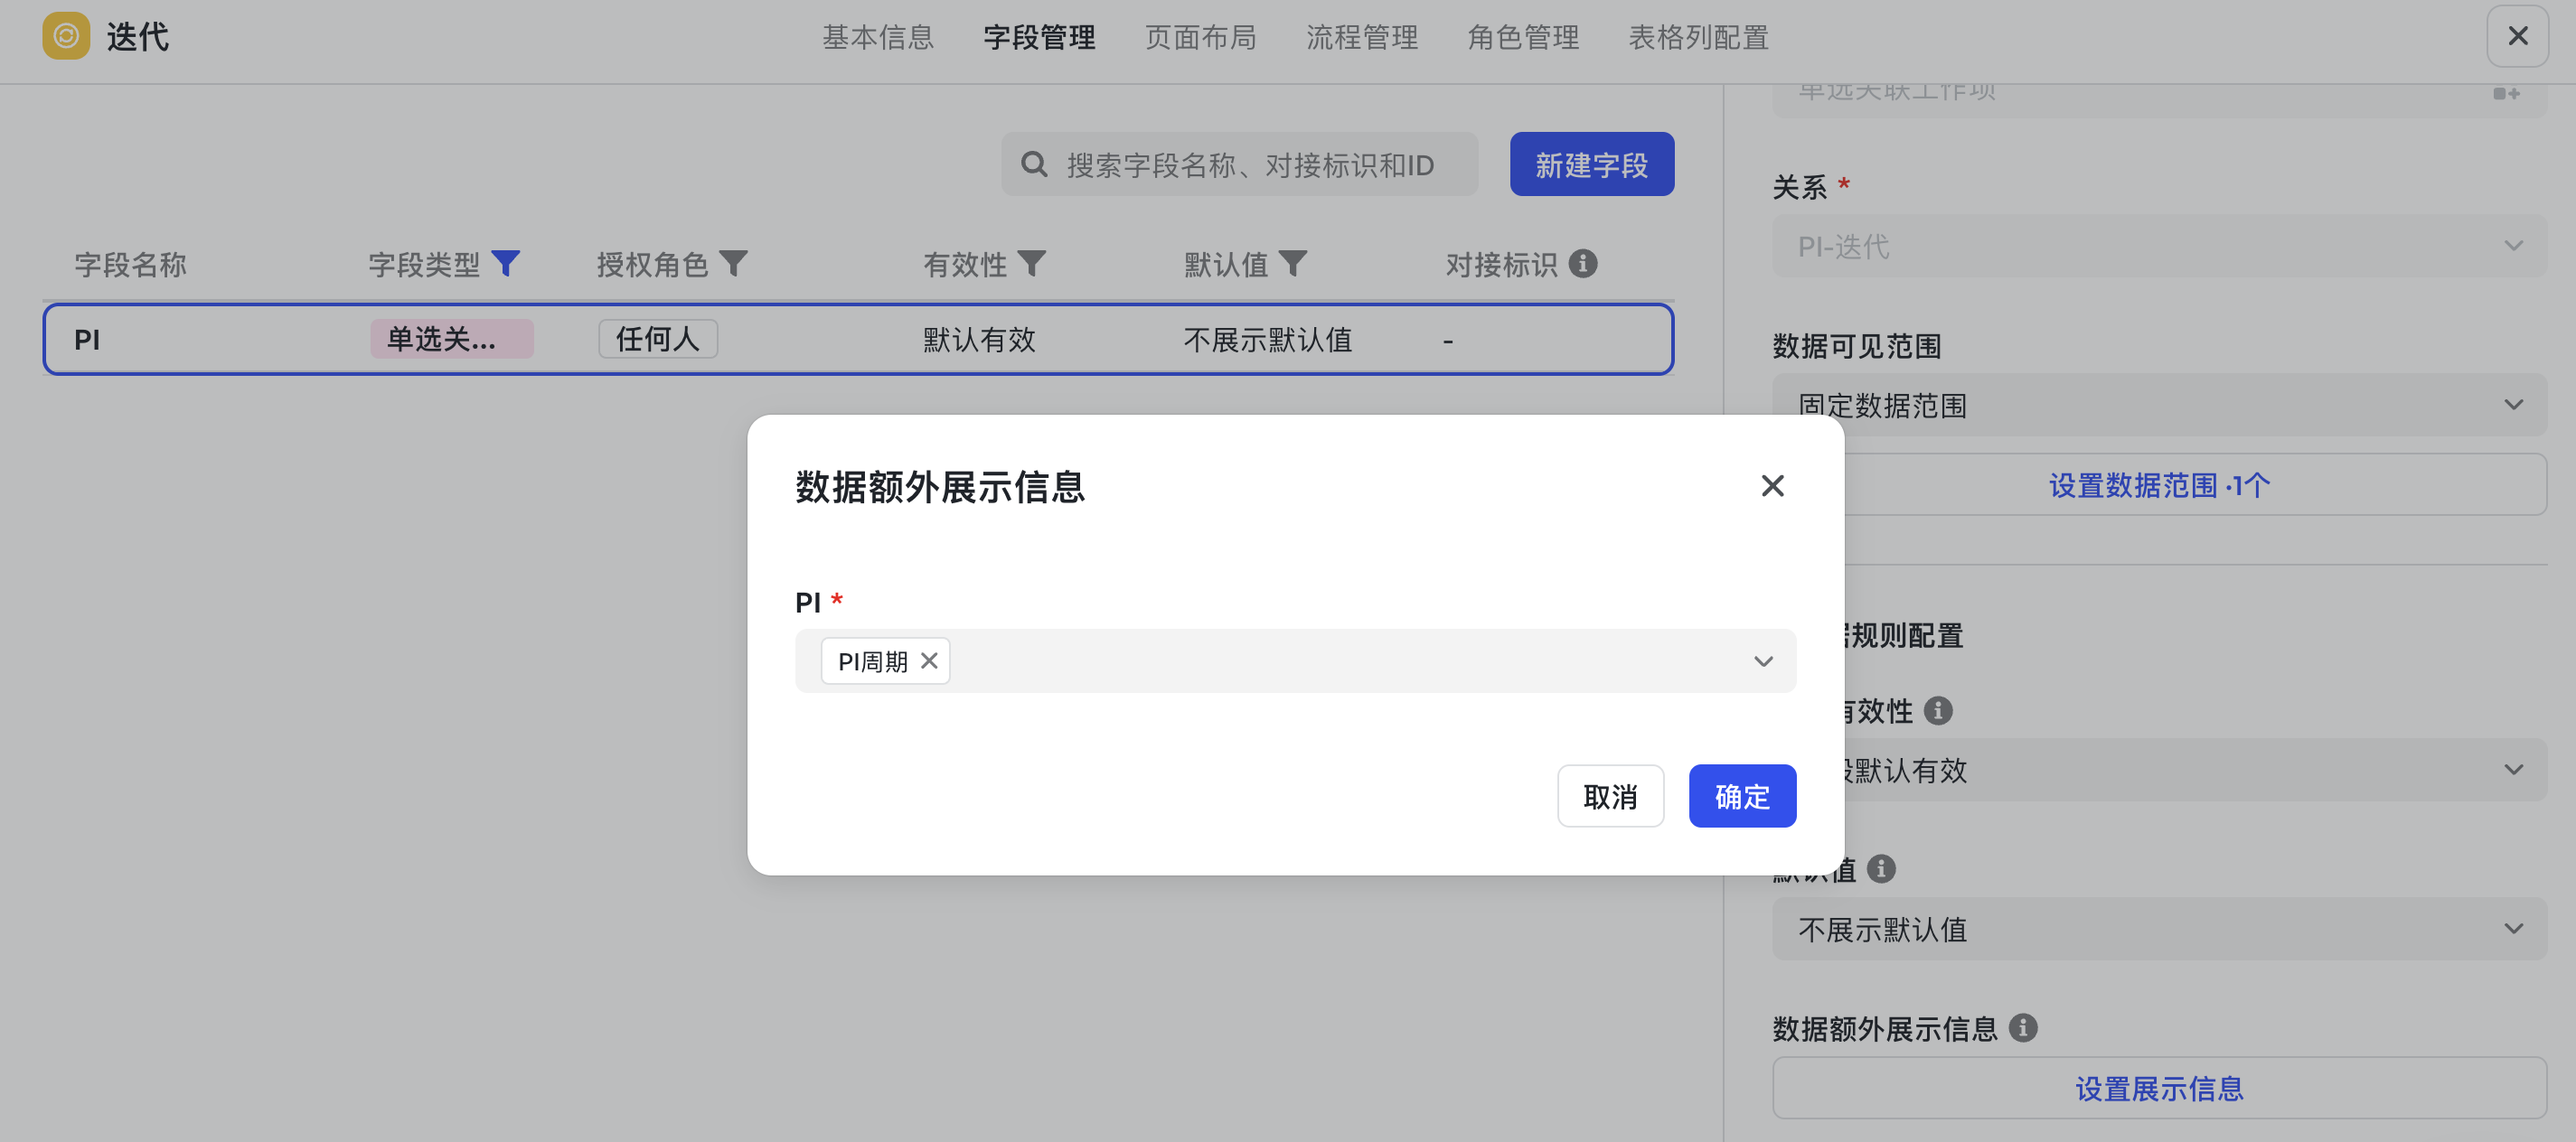Image resolution: width=2576 pixels, height=1142 pixels.
Task: Click the 字段名称 column header
Action: pyautogui.click(x=130, y=264)
